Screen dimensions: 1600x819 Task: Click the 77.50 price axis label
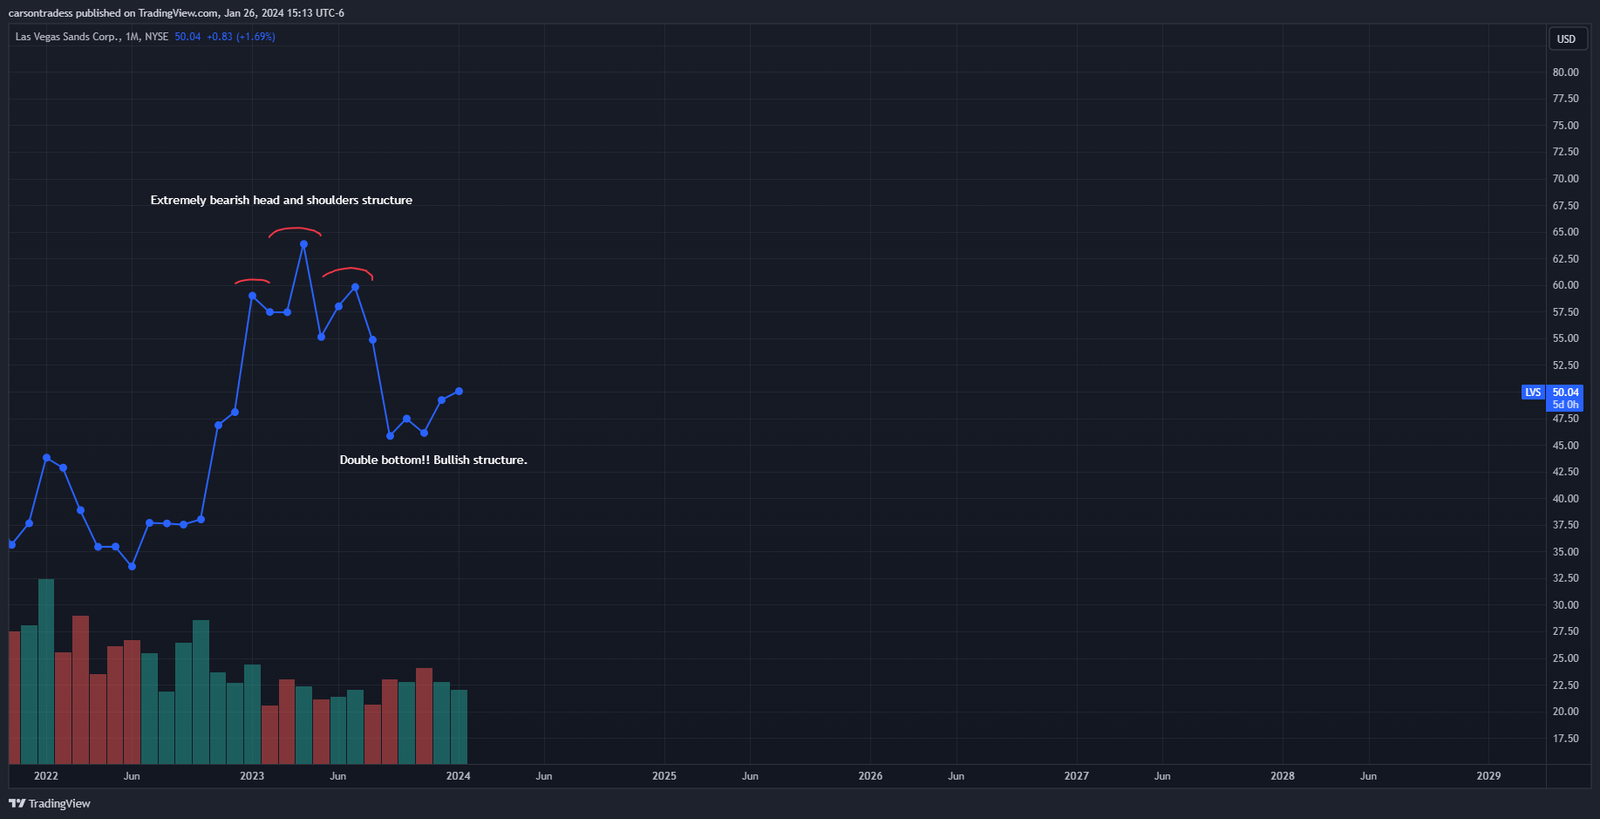pyautogui.click(x=1565, y=99)
